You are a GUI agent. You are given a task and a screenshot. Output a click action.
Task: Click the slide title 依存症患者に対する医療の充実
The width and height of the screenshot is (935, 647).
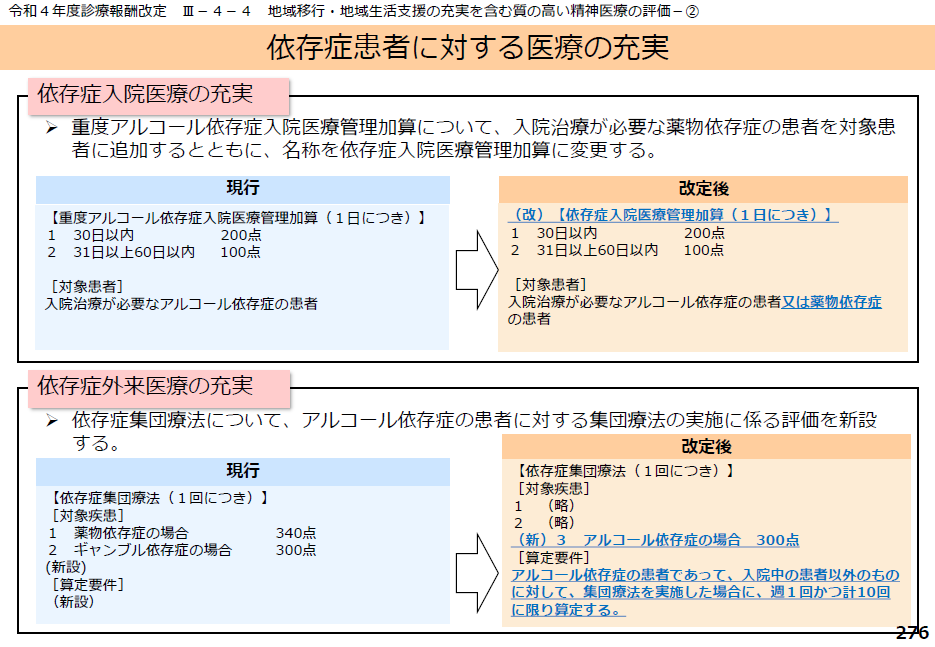point(467,47)
